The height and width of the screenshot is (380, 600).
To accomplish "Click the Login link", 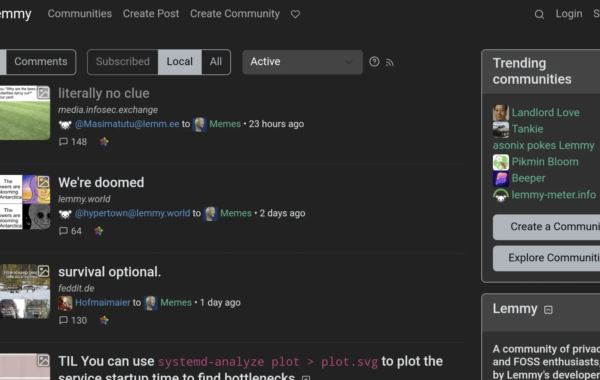I will click(x=569, y=14).
